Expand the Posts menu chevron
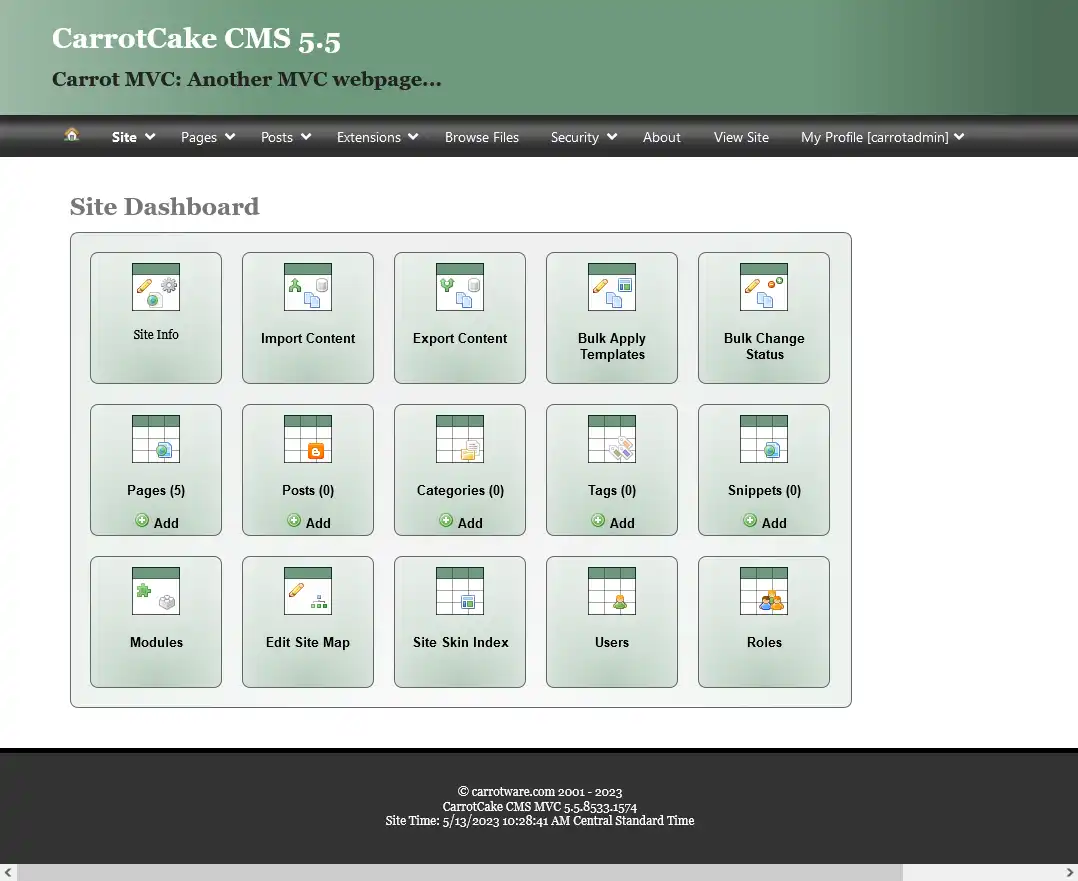 [x=306, y=137]
